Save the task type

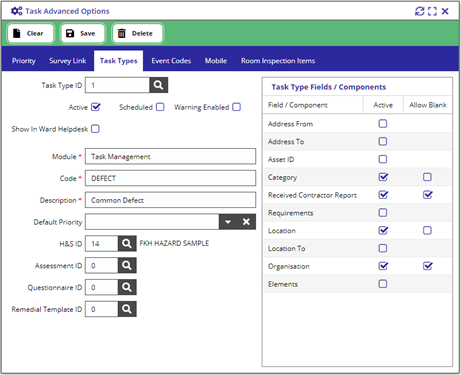83,33
